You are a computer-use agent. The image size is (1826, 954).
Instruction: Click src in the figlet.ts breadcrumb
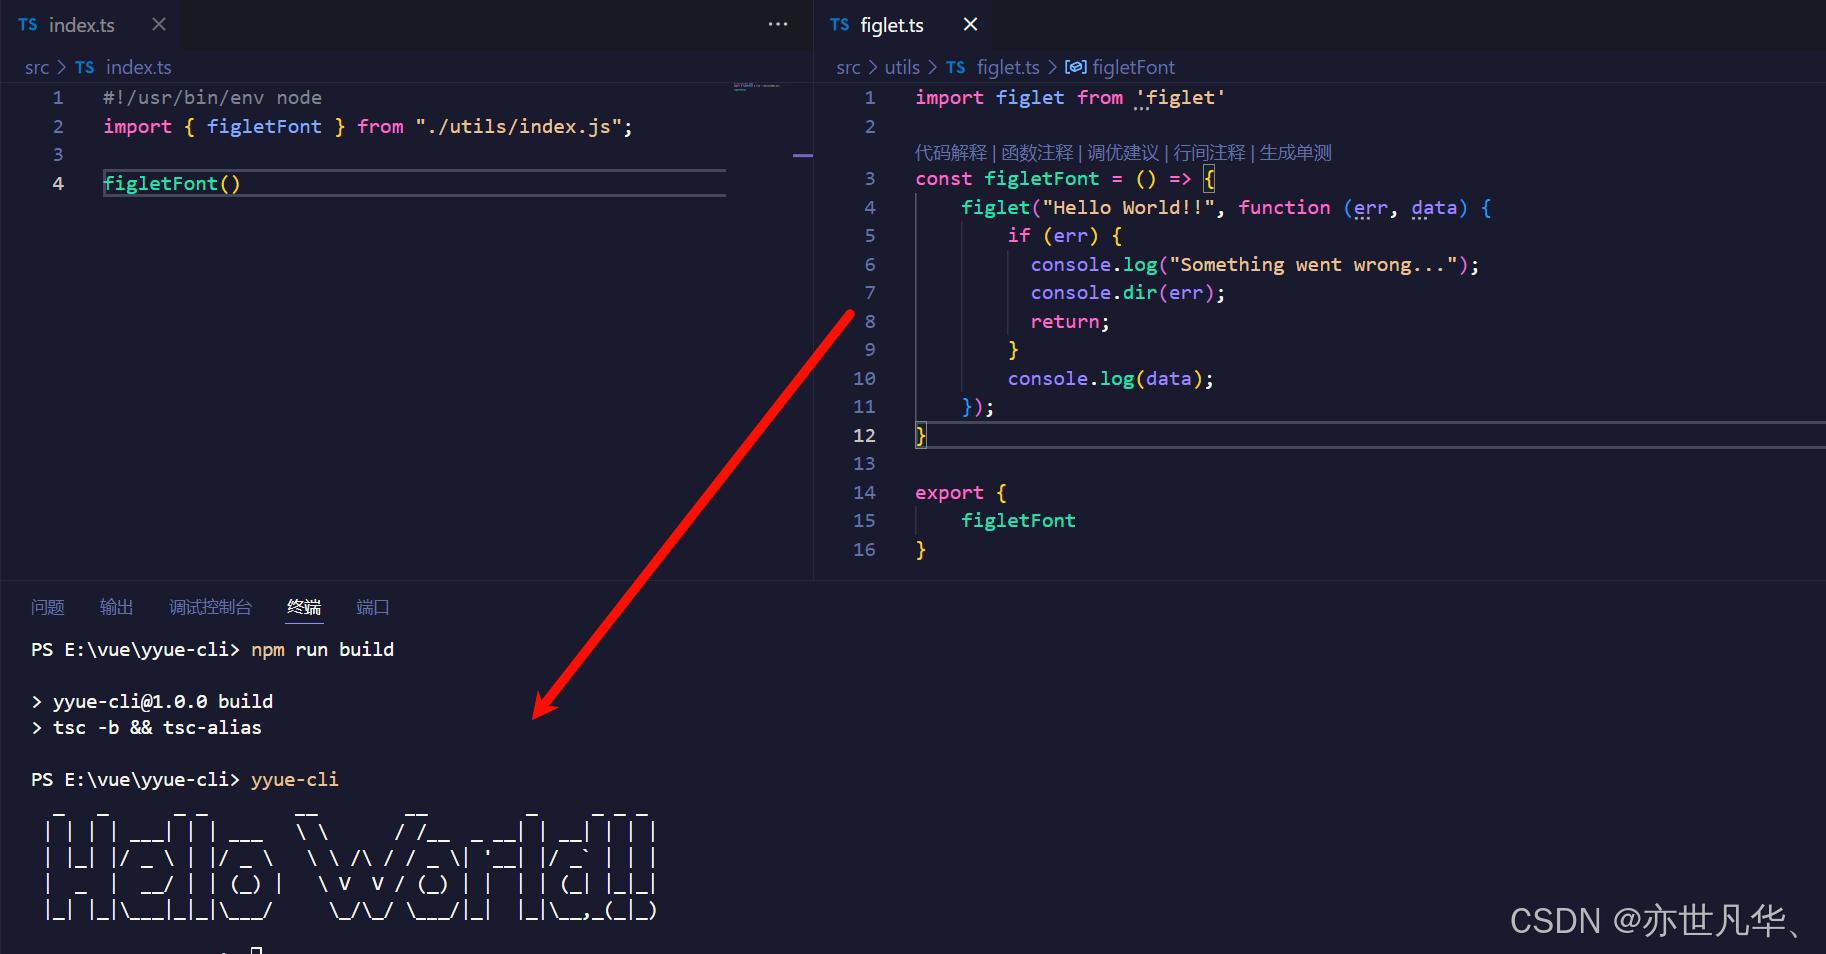coord(848,67)
